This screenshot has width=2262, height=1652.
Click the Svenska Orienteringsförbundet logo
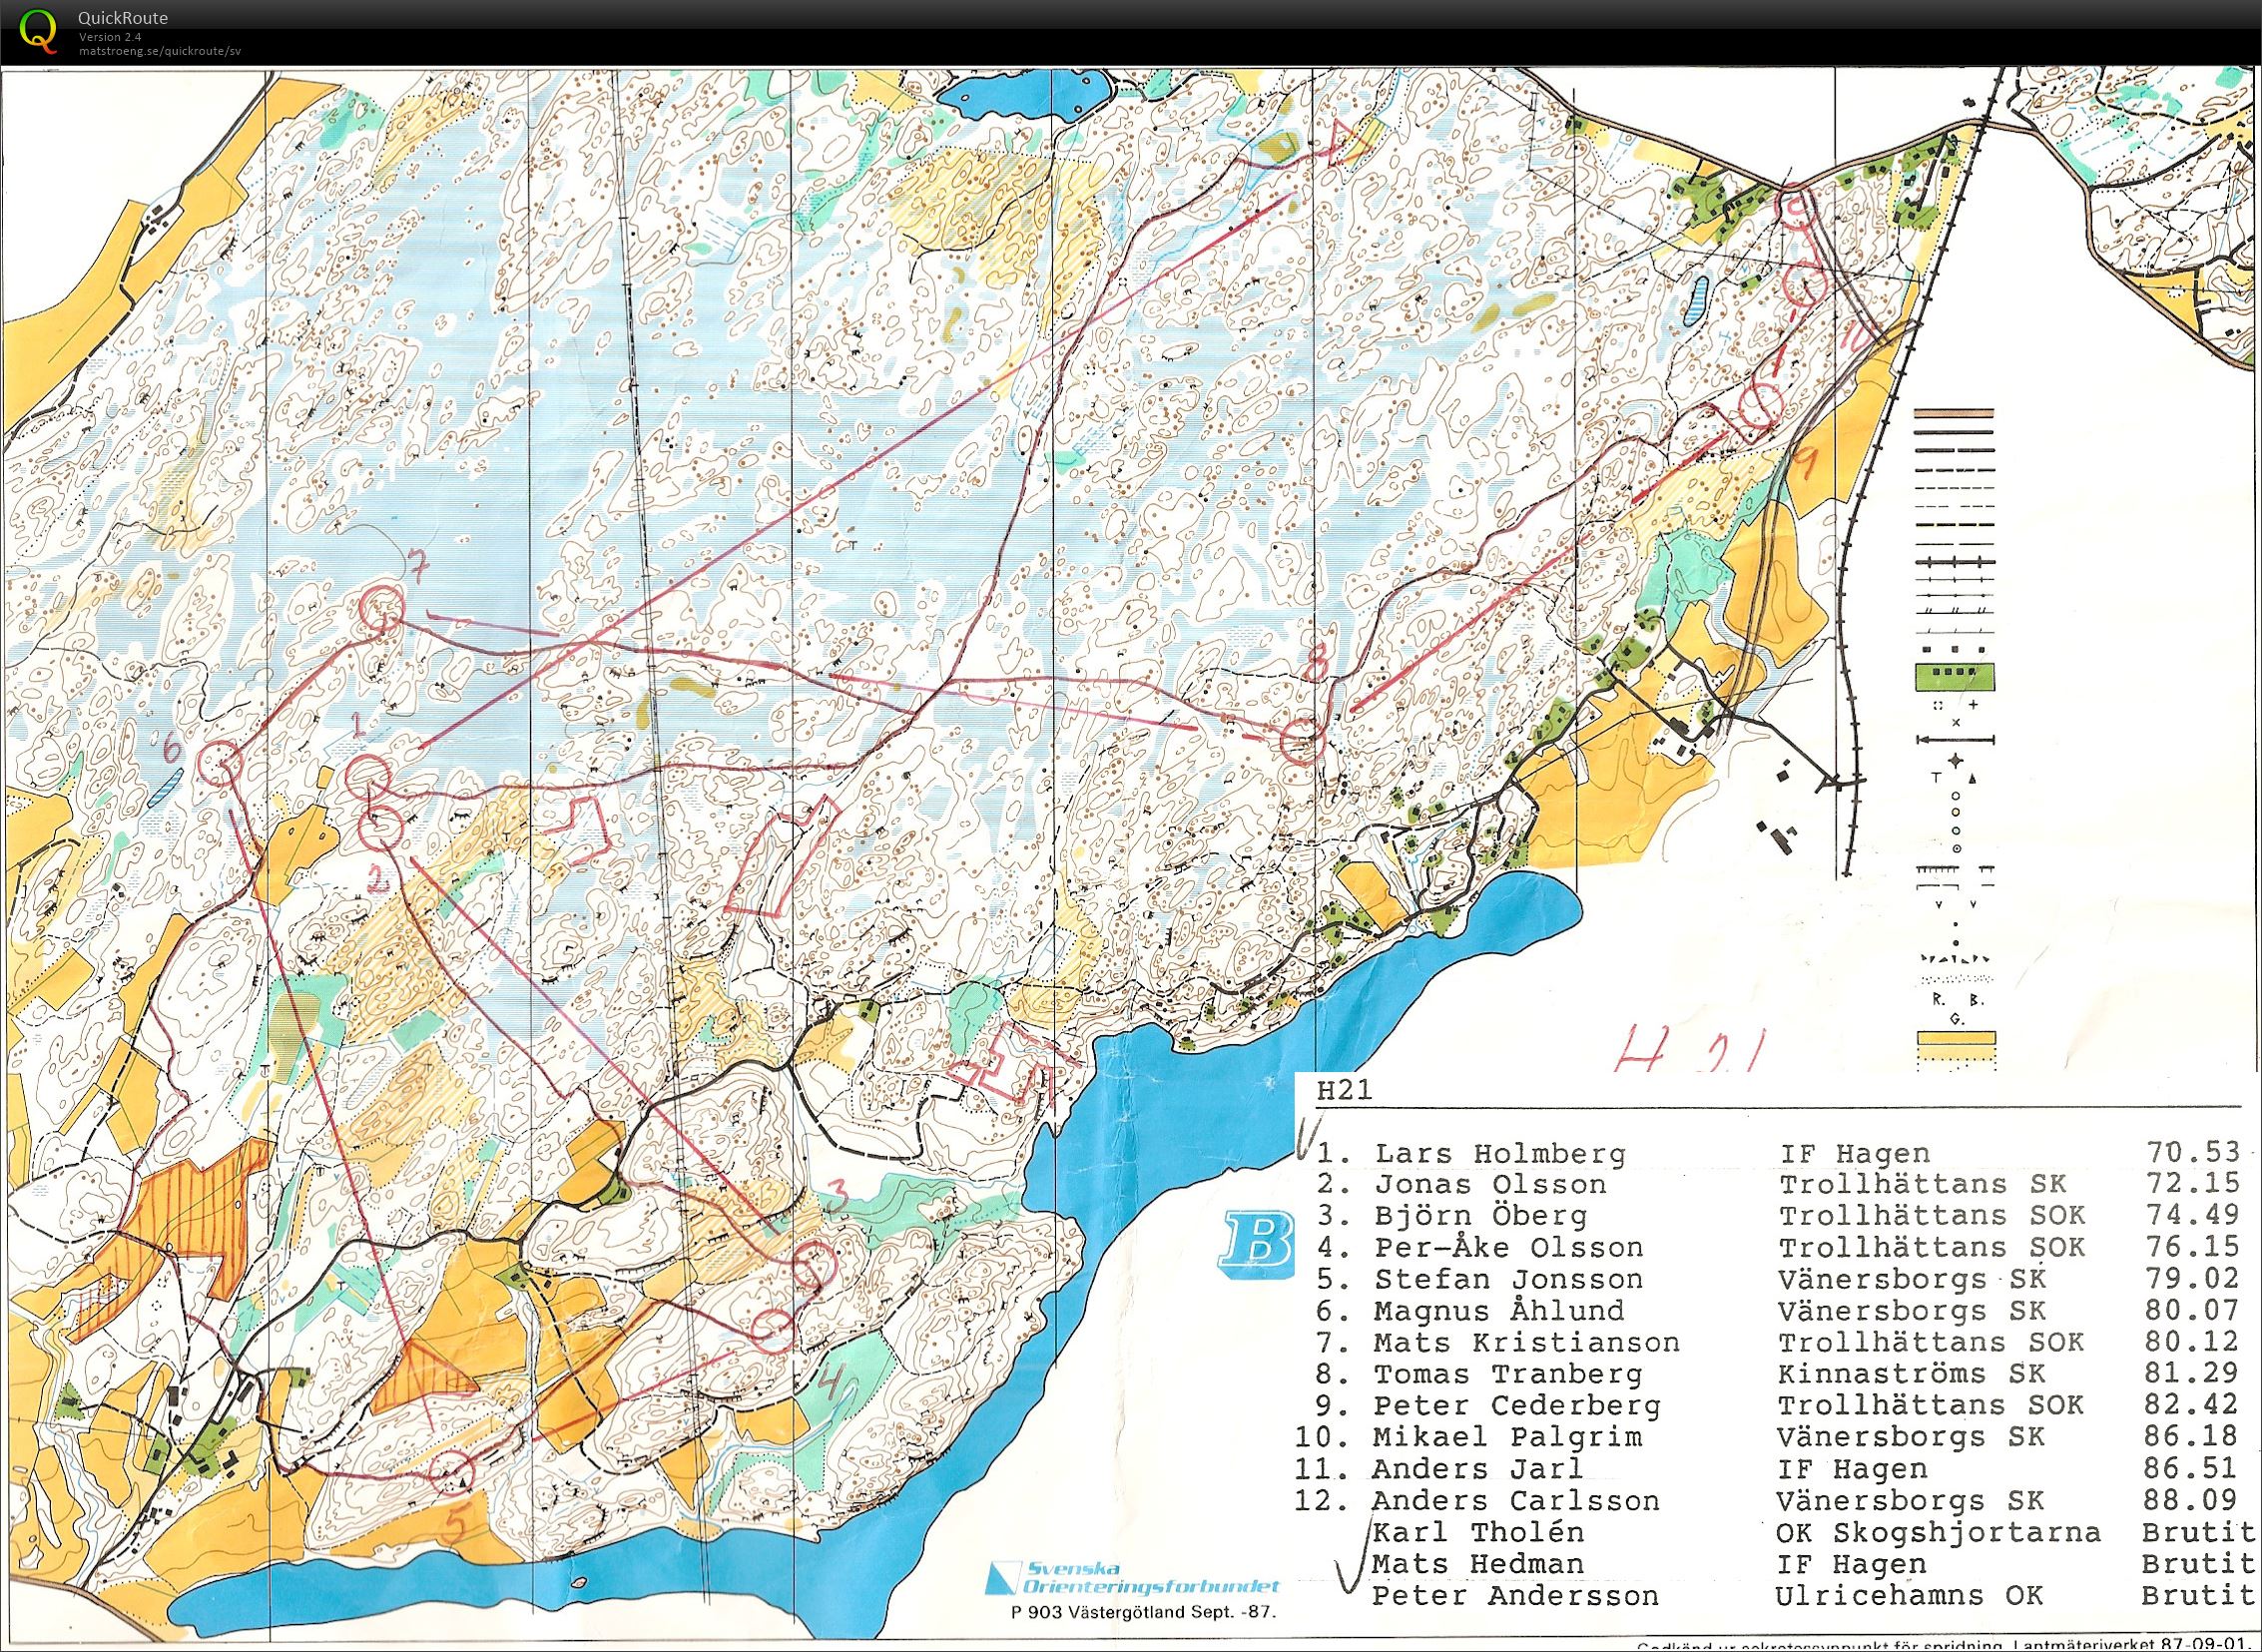[1130, 1580]
